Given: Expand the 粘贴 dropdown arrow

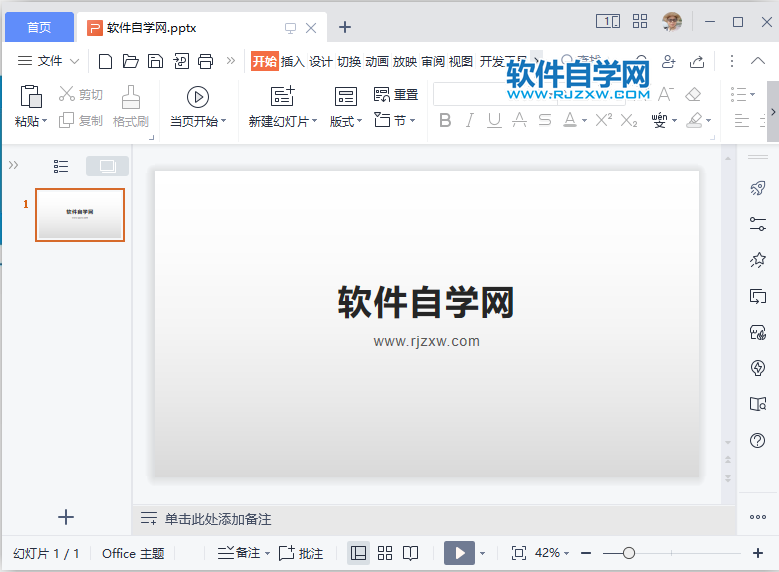Looking at the screenshot, I should [x=44, y=121].
